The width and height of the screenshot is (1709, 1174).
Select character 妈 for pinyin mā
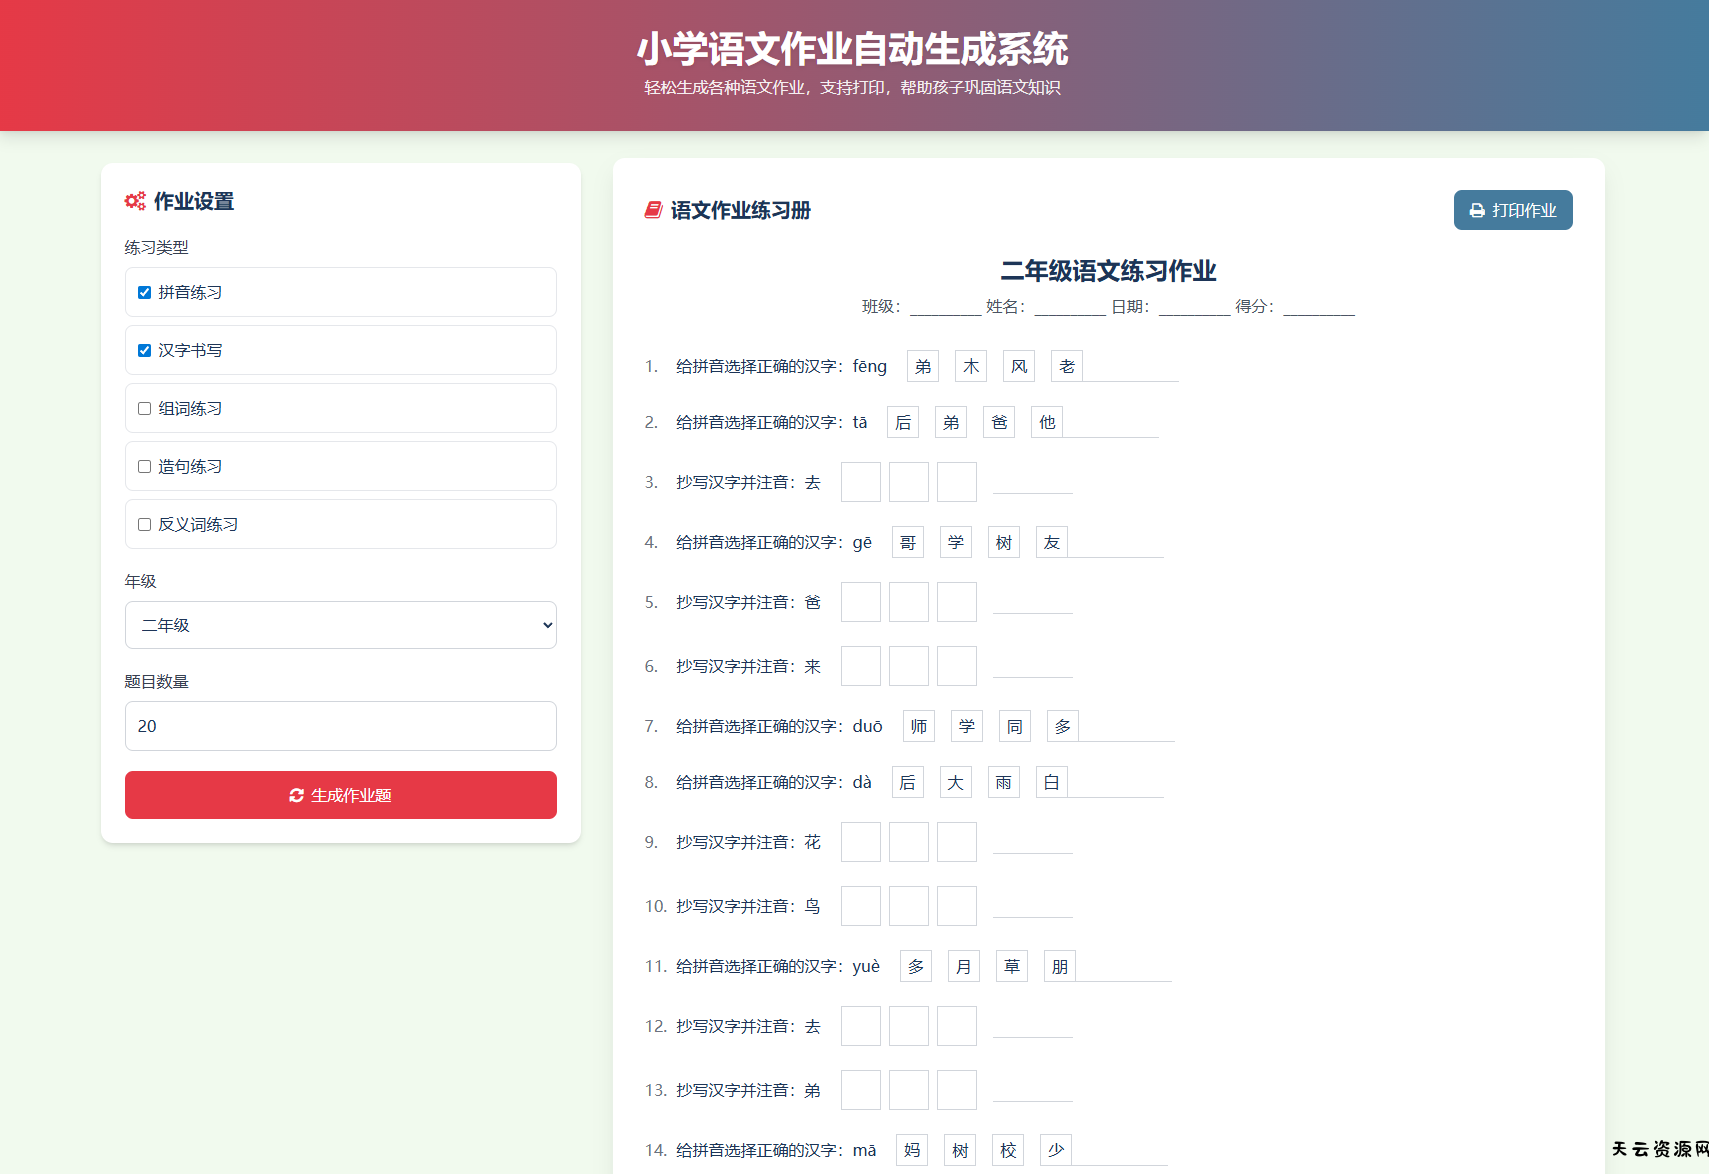(x=912, y=1151)
